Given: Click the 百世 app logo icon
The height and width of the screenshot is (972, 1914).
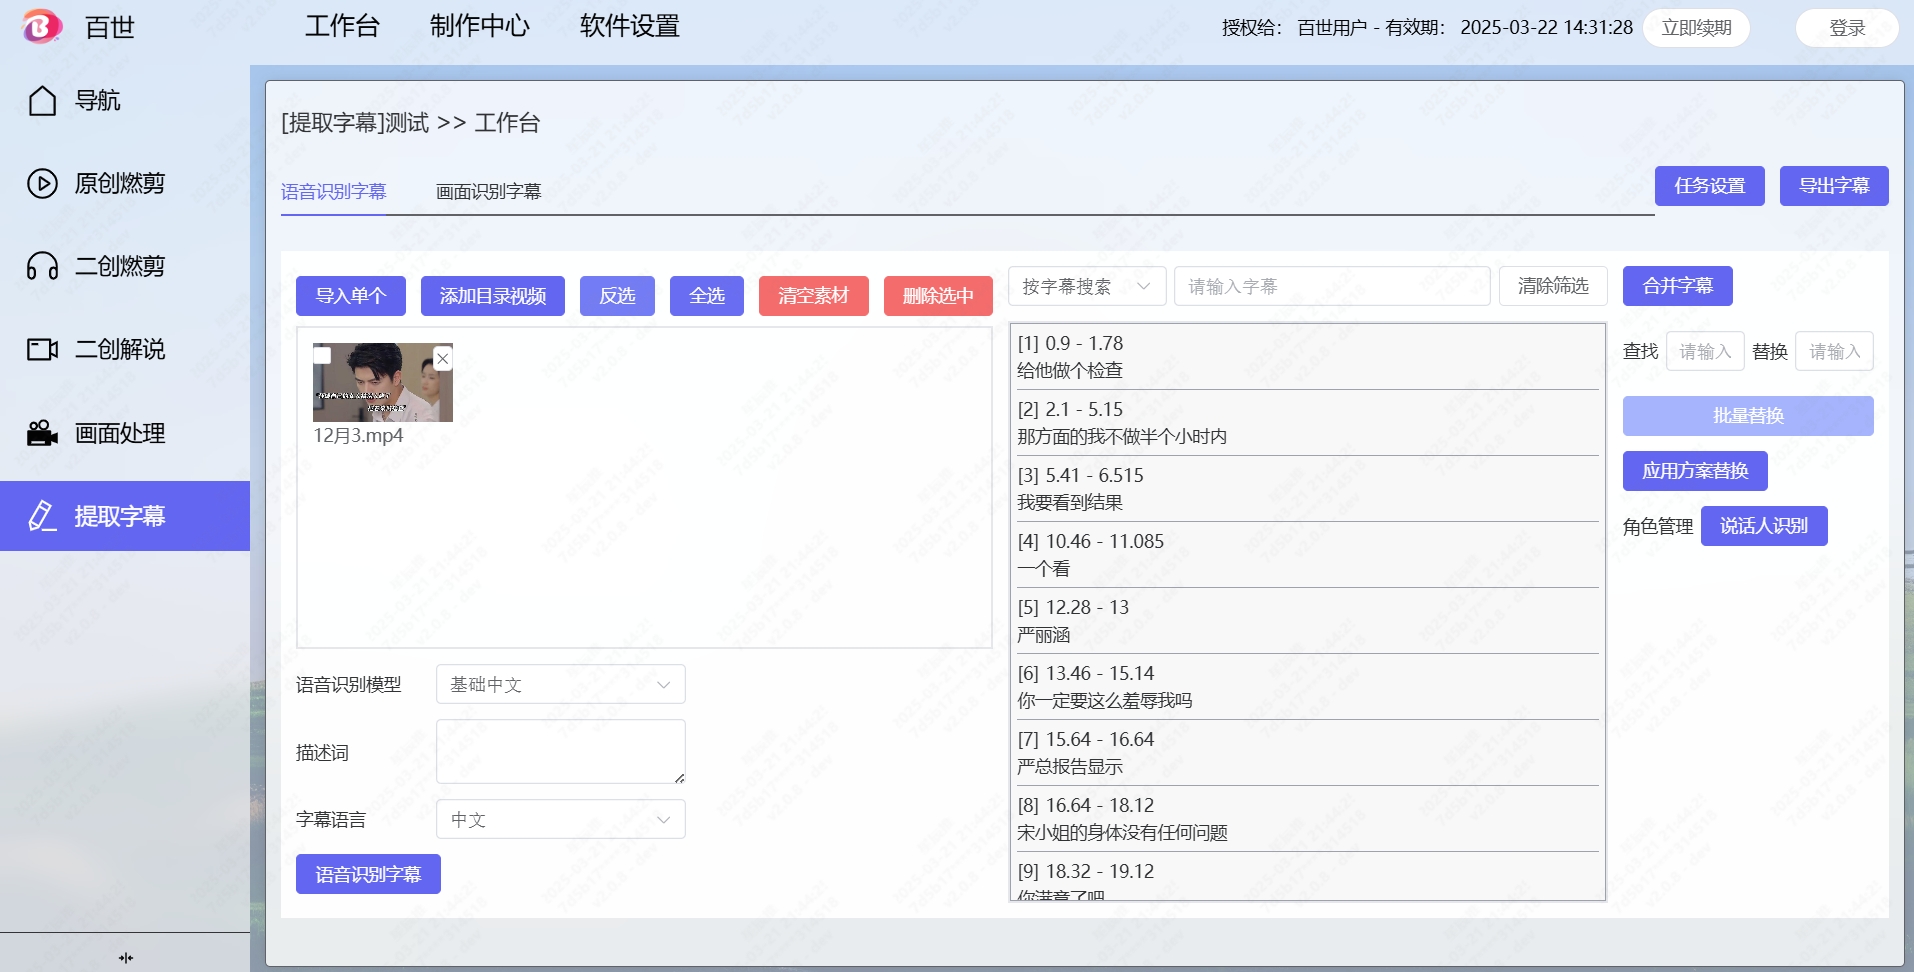Looking at the screenshot, I should pyautogui.click(x=42, y=27).
